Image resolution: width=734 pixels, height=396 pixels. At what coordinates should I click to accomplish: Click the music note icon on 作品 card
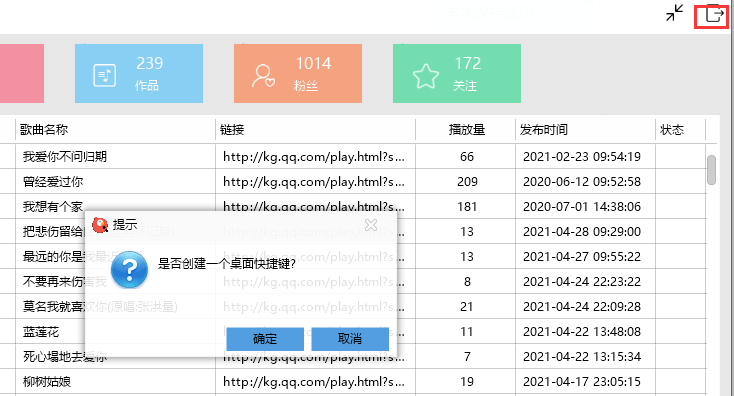(x=105, y=75)
